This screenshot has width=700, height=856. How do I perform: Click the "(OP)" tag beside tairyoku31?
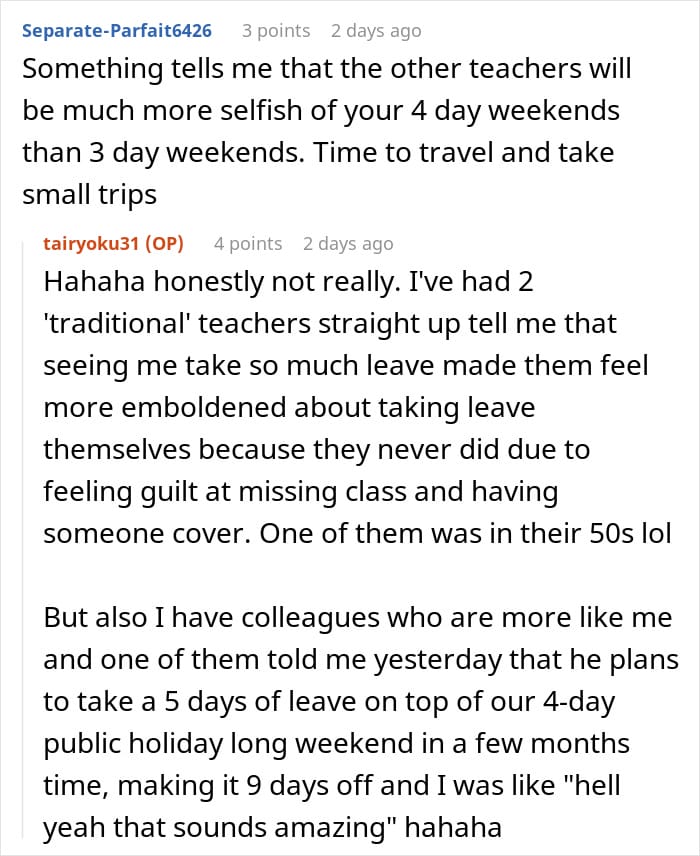pos(164,243)
